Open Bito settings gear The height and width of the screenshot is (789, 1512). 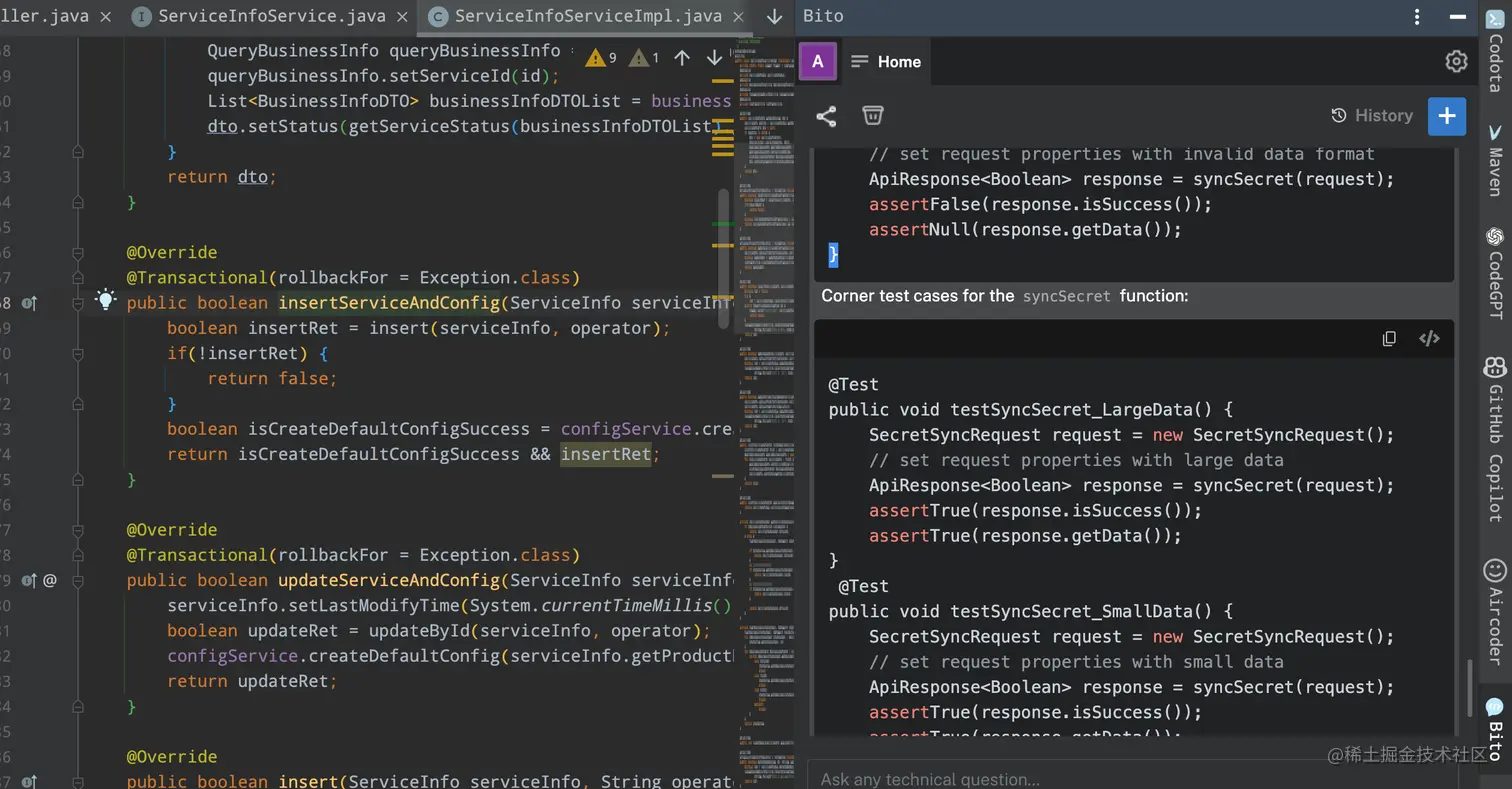click(1456, 61)
